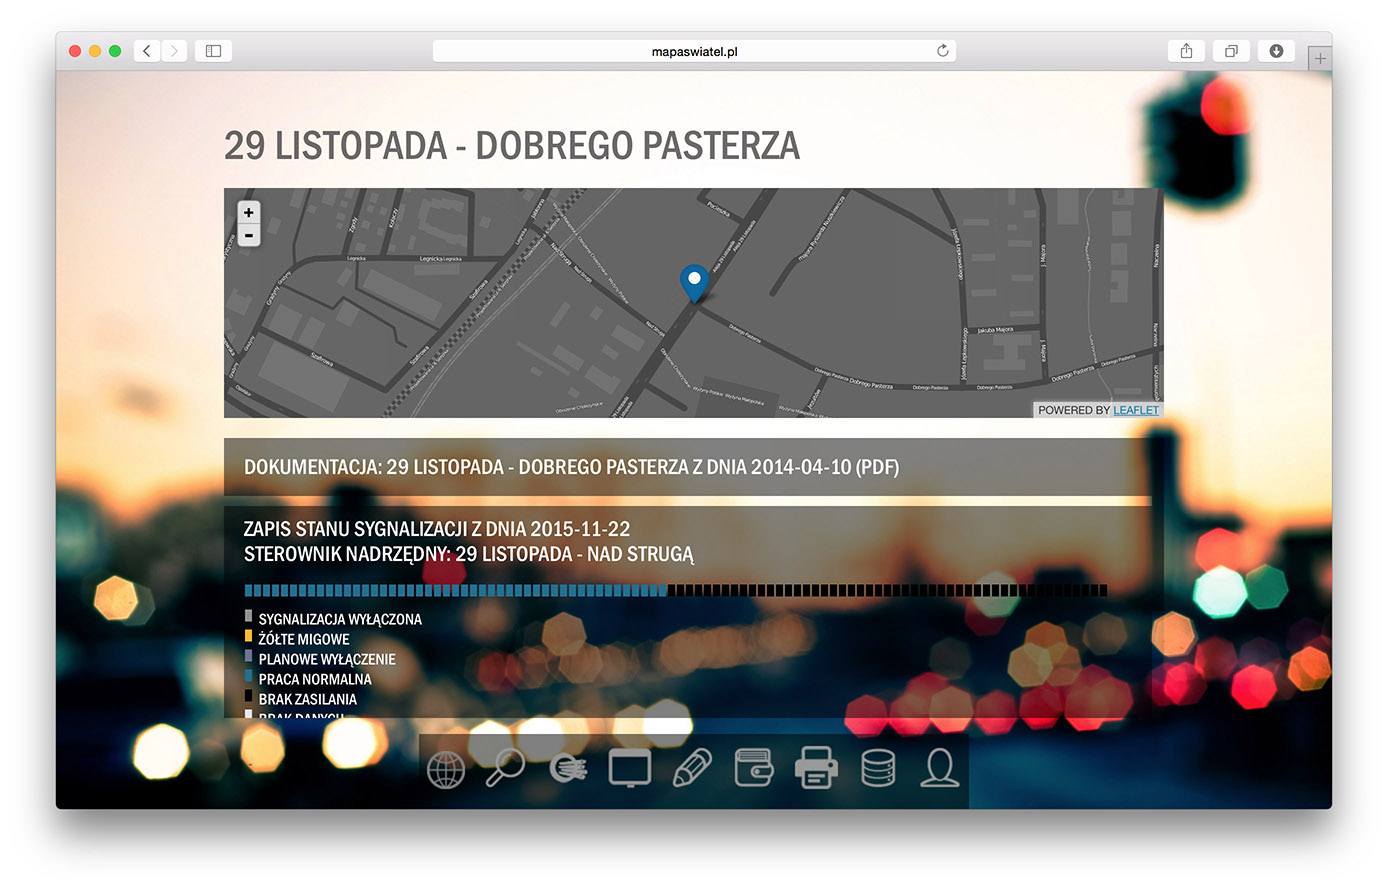Click the 'ŻÓŁTE MIGOWE' legend label
This screenshot has width=1388, height=889.
pyautogui.click(x=304, y=639)
